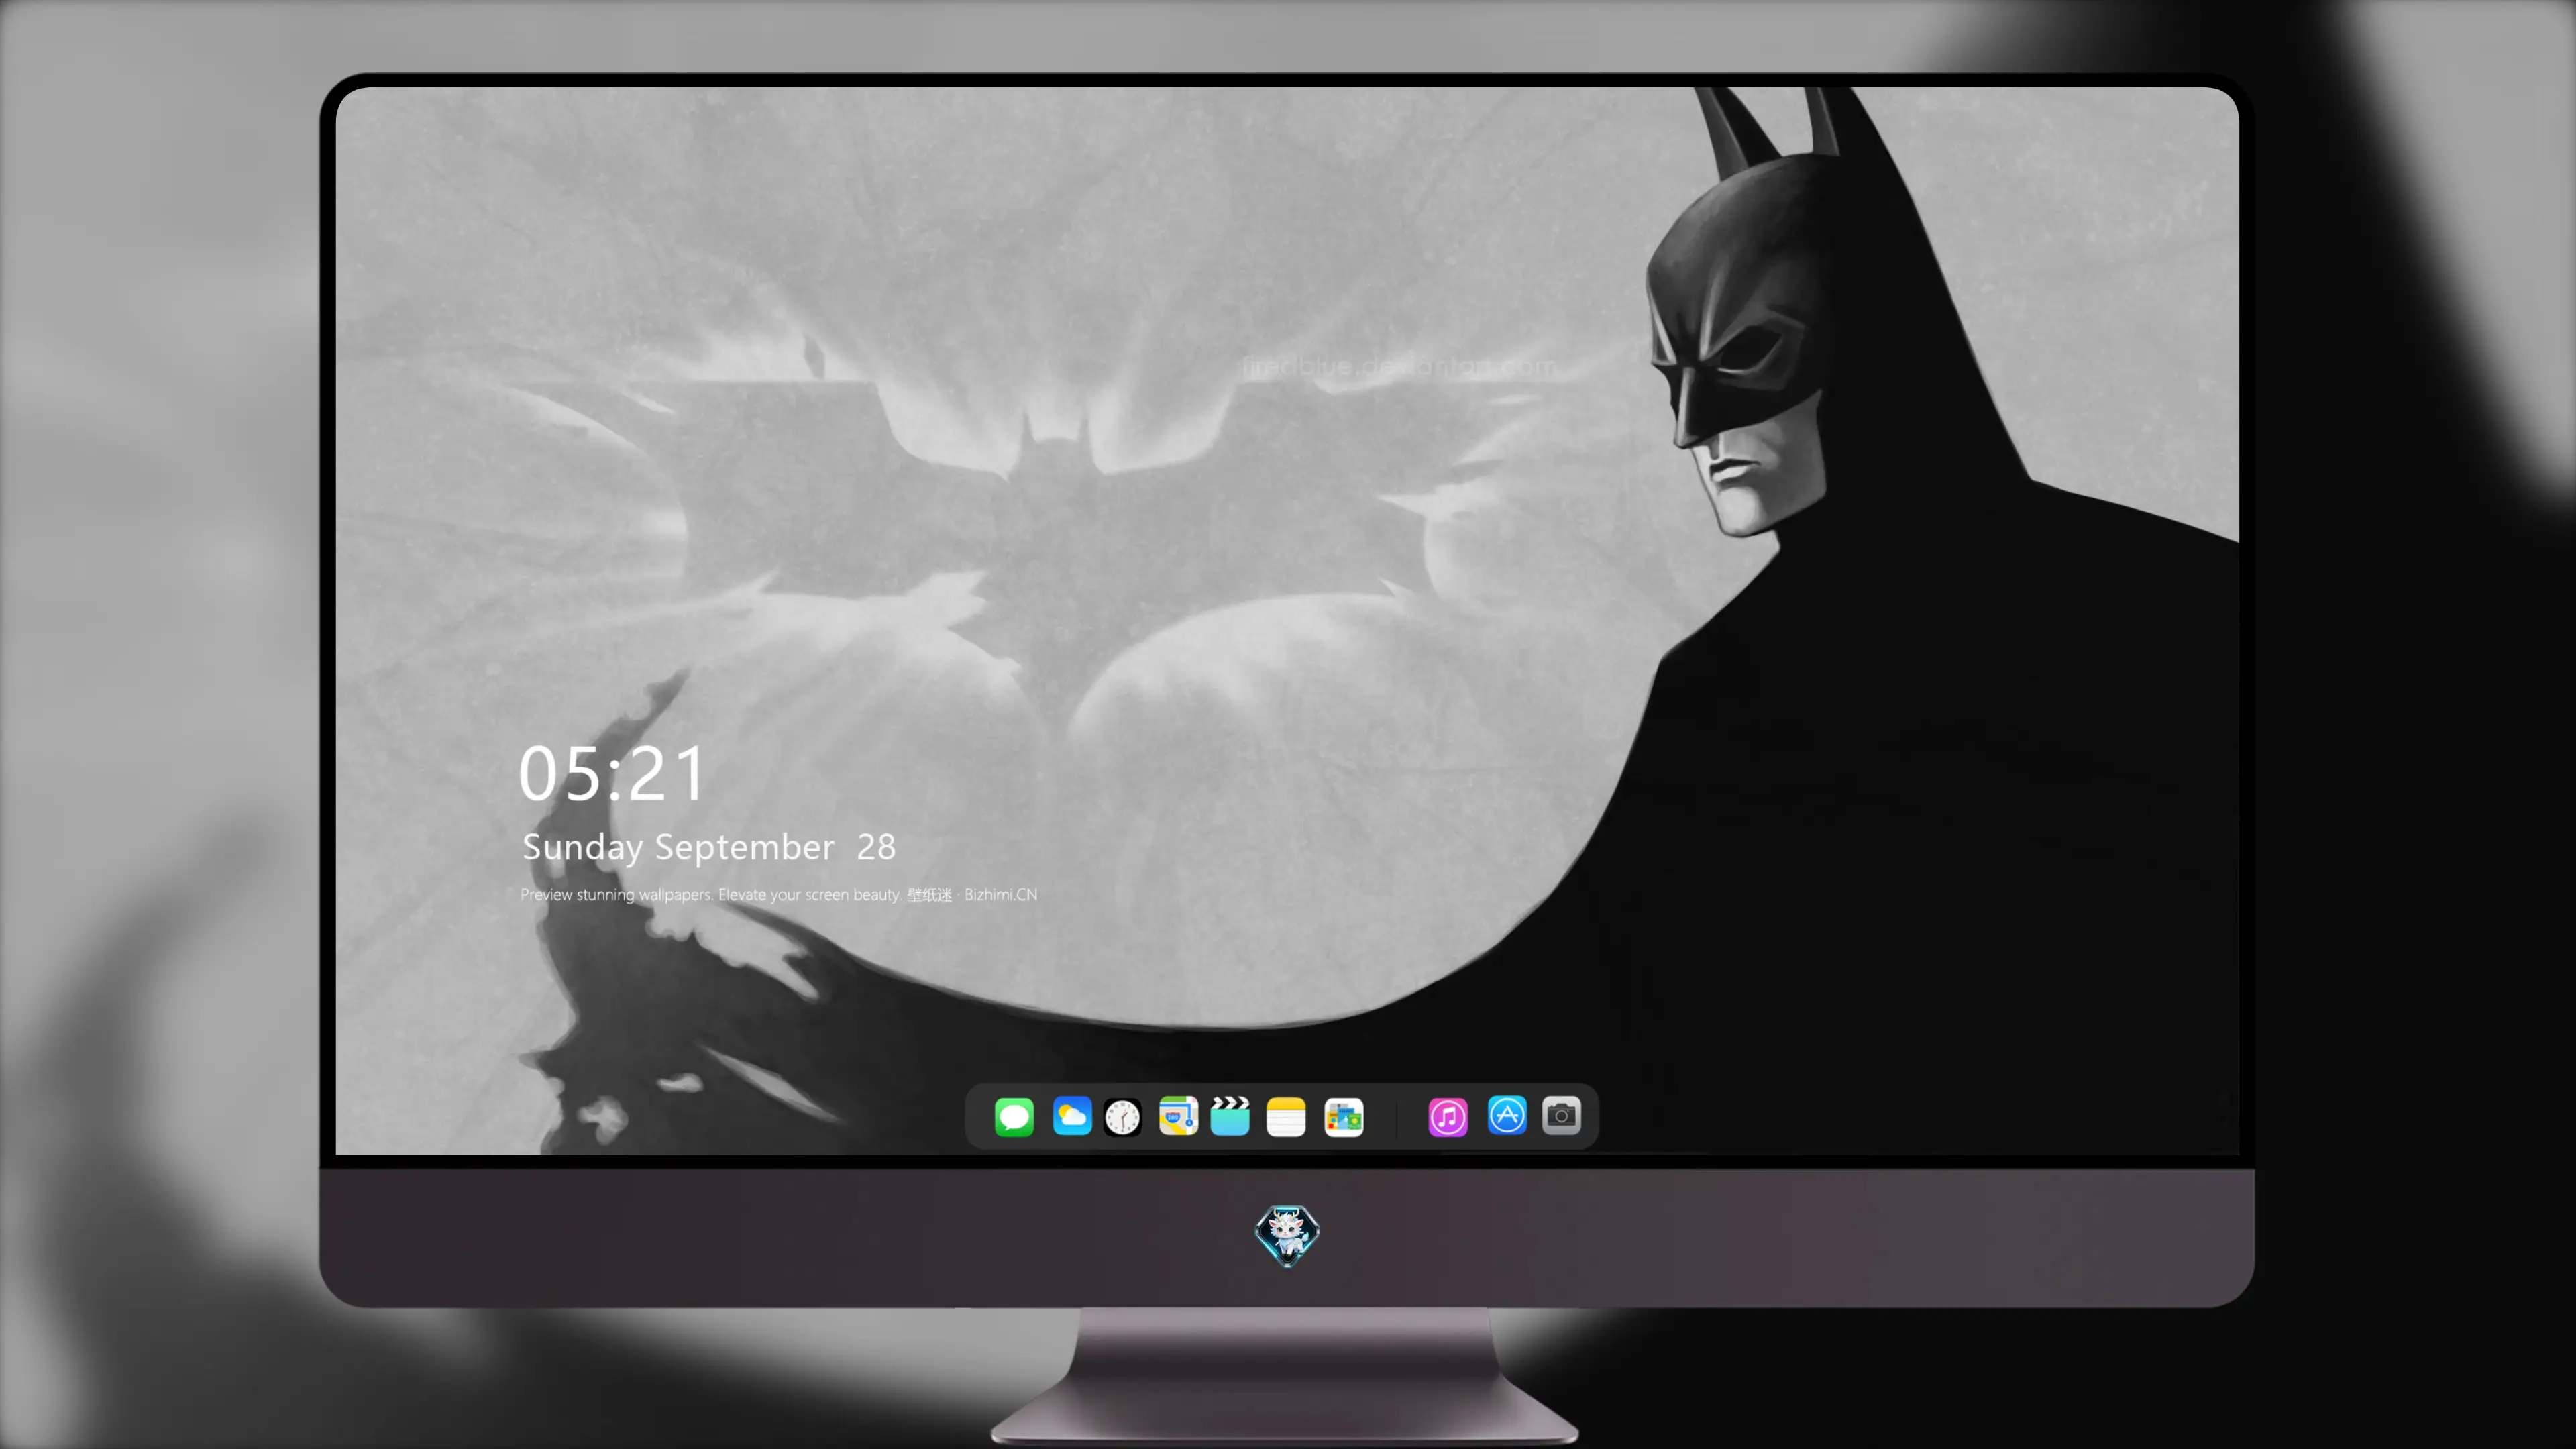The width and height of the screenshot is (2576, 1449).
Task: Open the gray Camera app in the dock
Action: tap(1561, 1116)
